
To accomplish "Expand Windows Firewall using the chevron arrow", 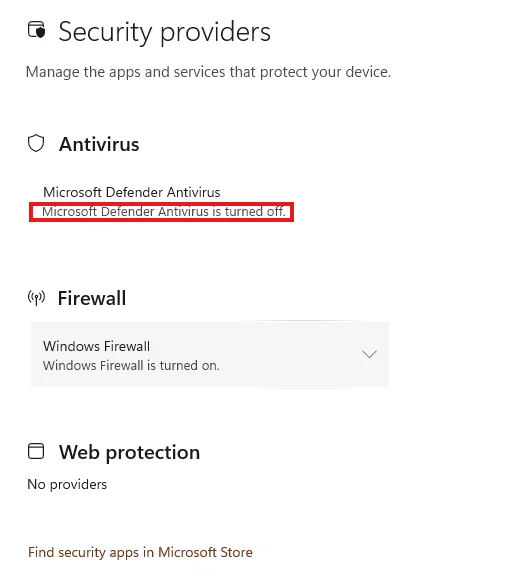I will pos(369,354).
